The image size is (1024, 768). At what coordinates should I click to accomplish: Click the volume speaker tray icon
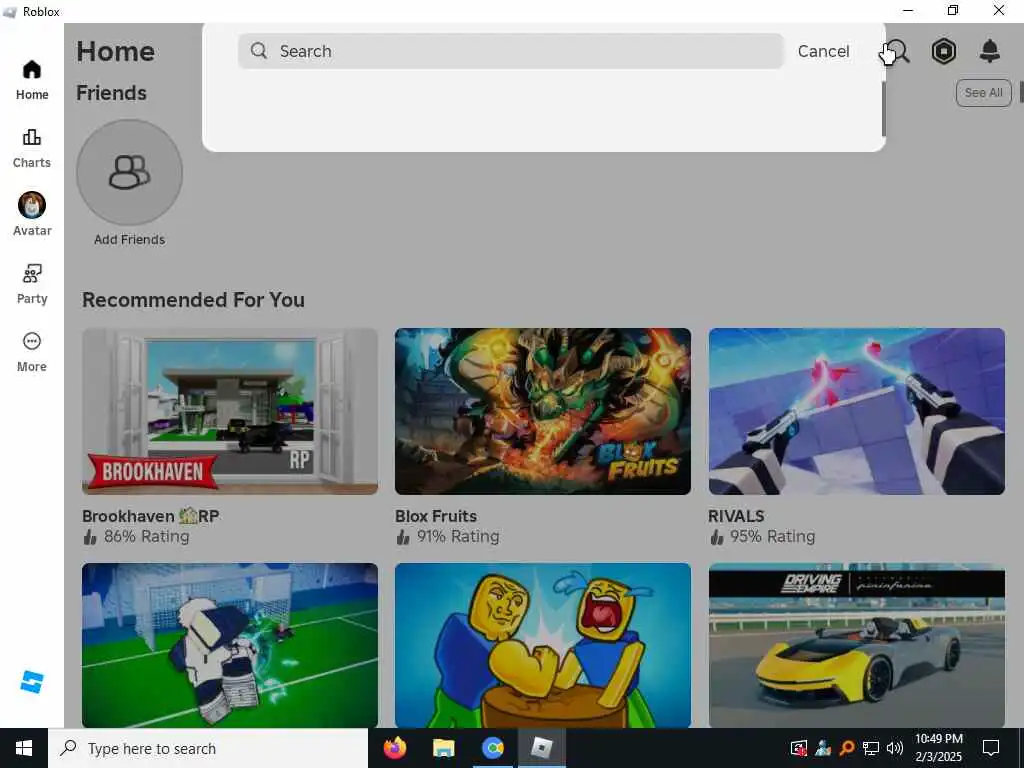895,748
